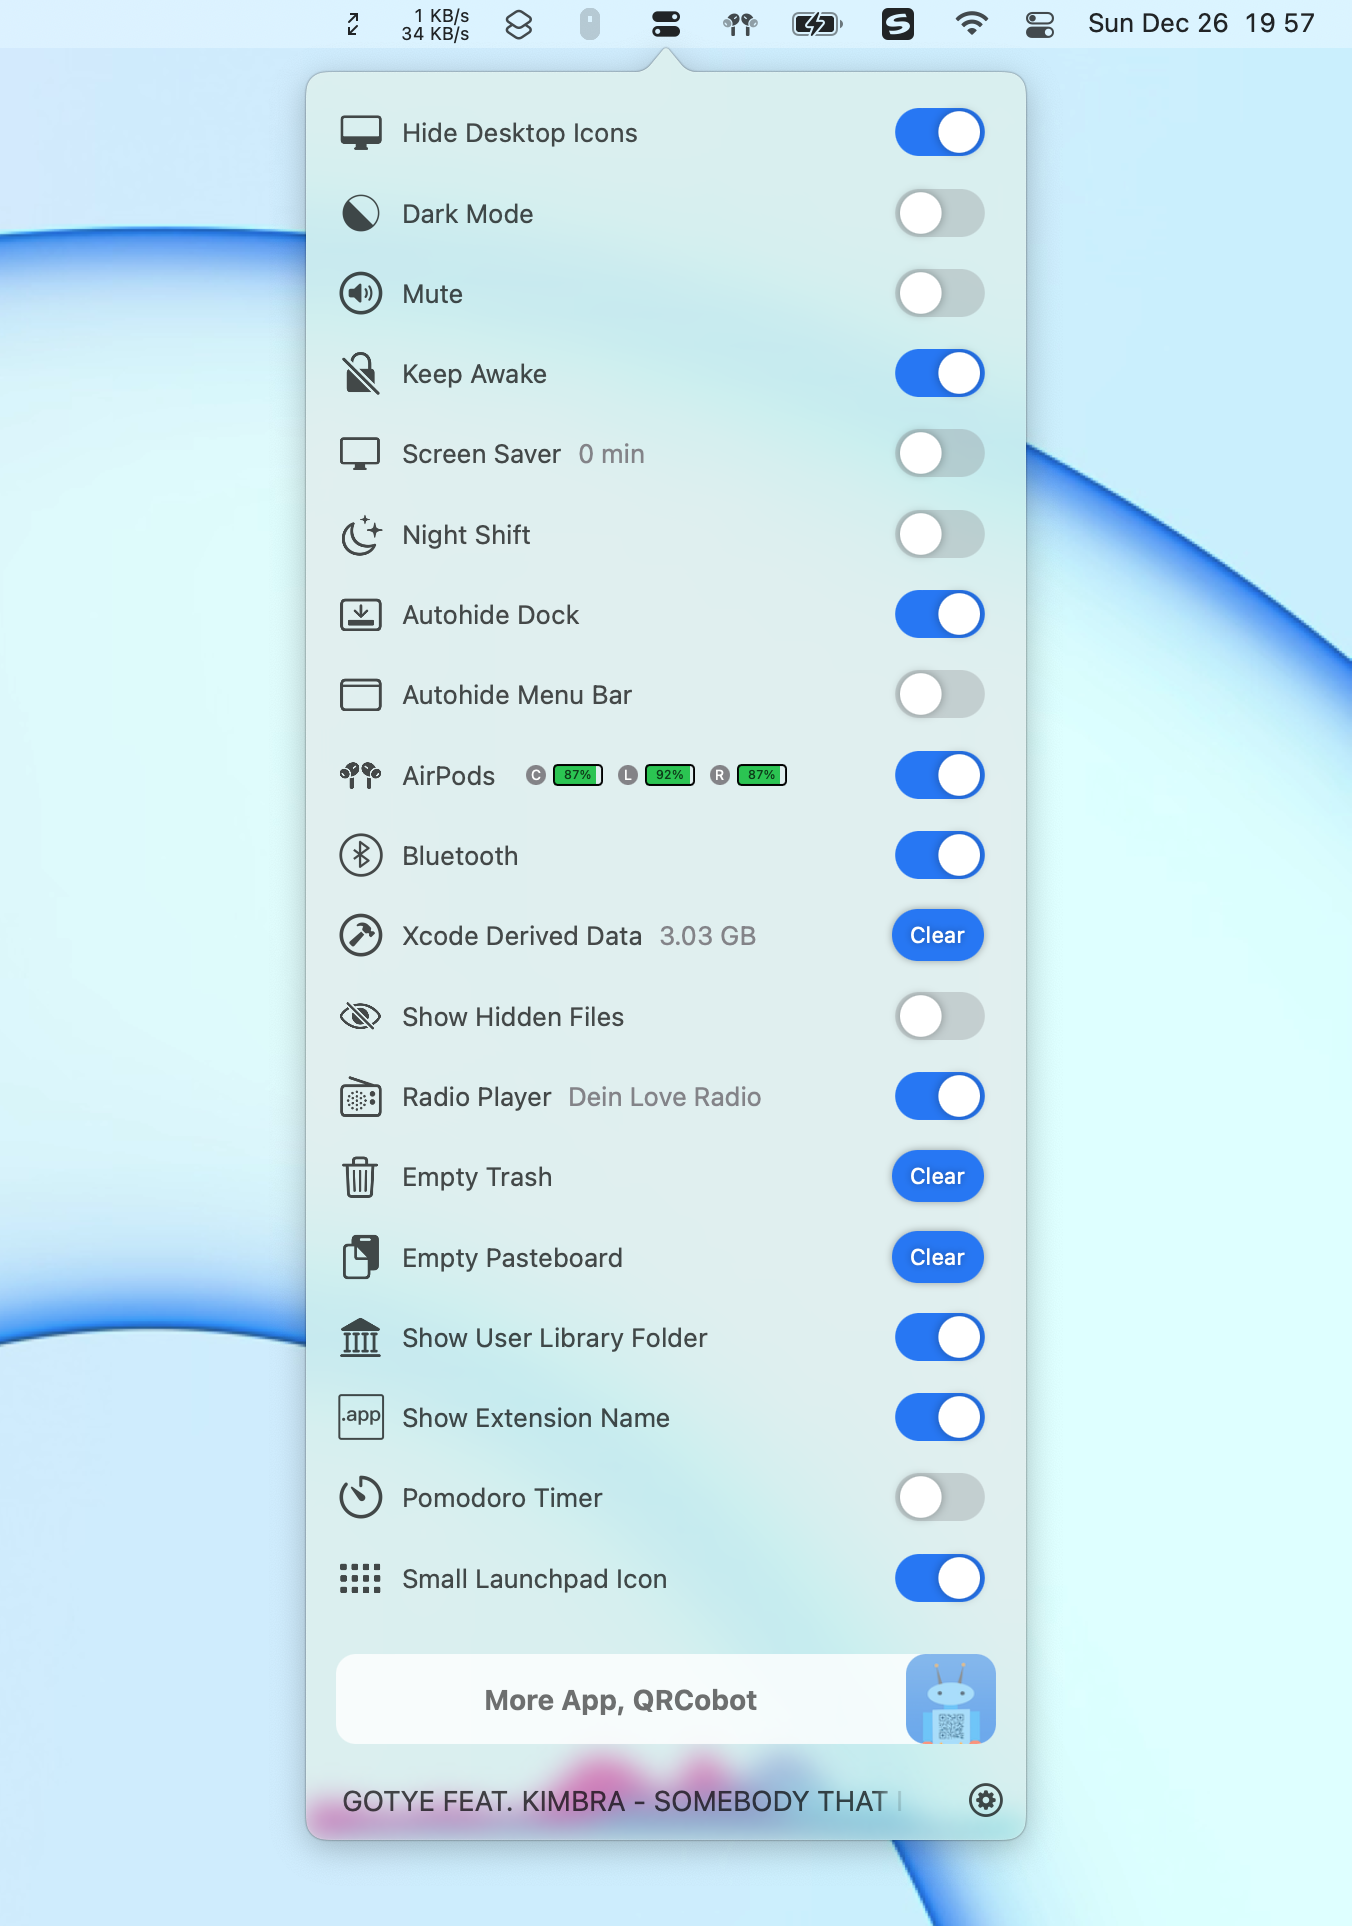Open the More App, QRCobot banner
Image resolution: width=1352 pixels, height=1926 pixels.
[666, 1699]
